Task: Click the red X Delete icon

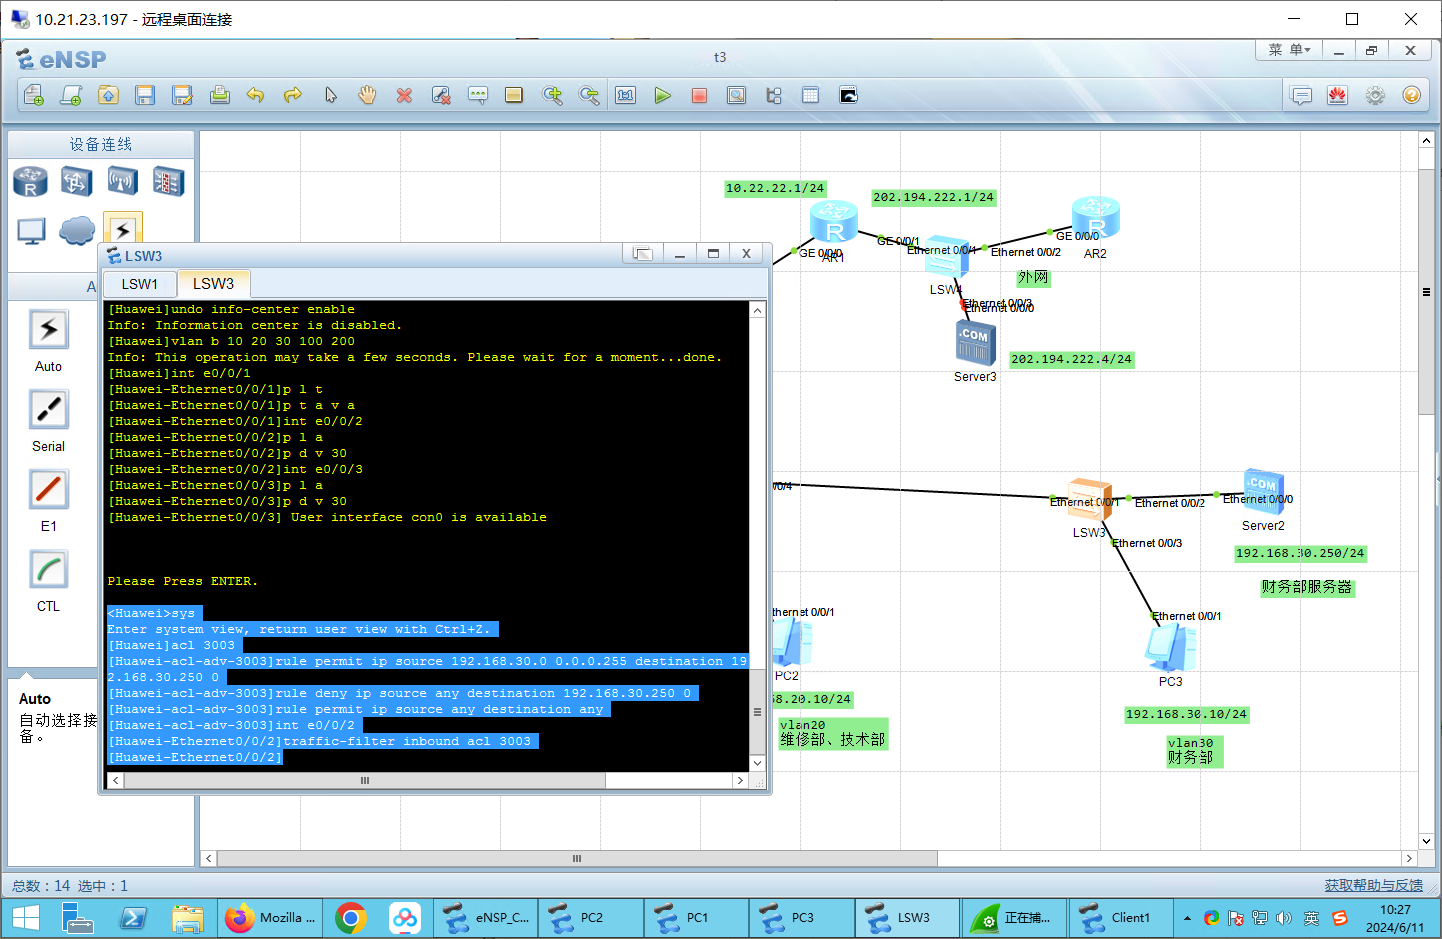Action: pyautogui.click(x=404, y=95)
